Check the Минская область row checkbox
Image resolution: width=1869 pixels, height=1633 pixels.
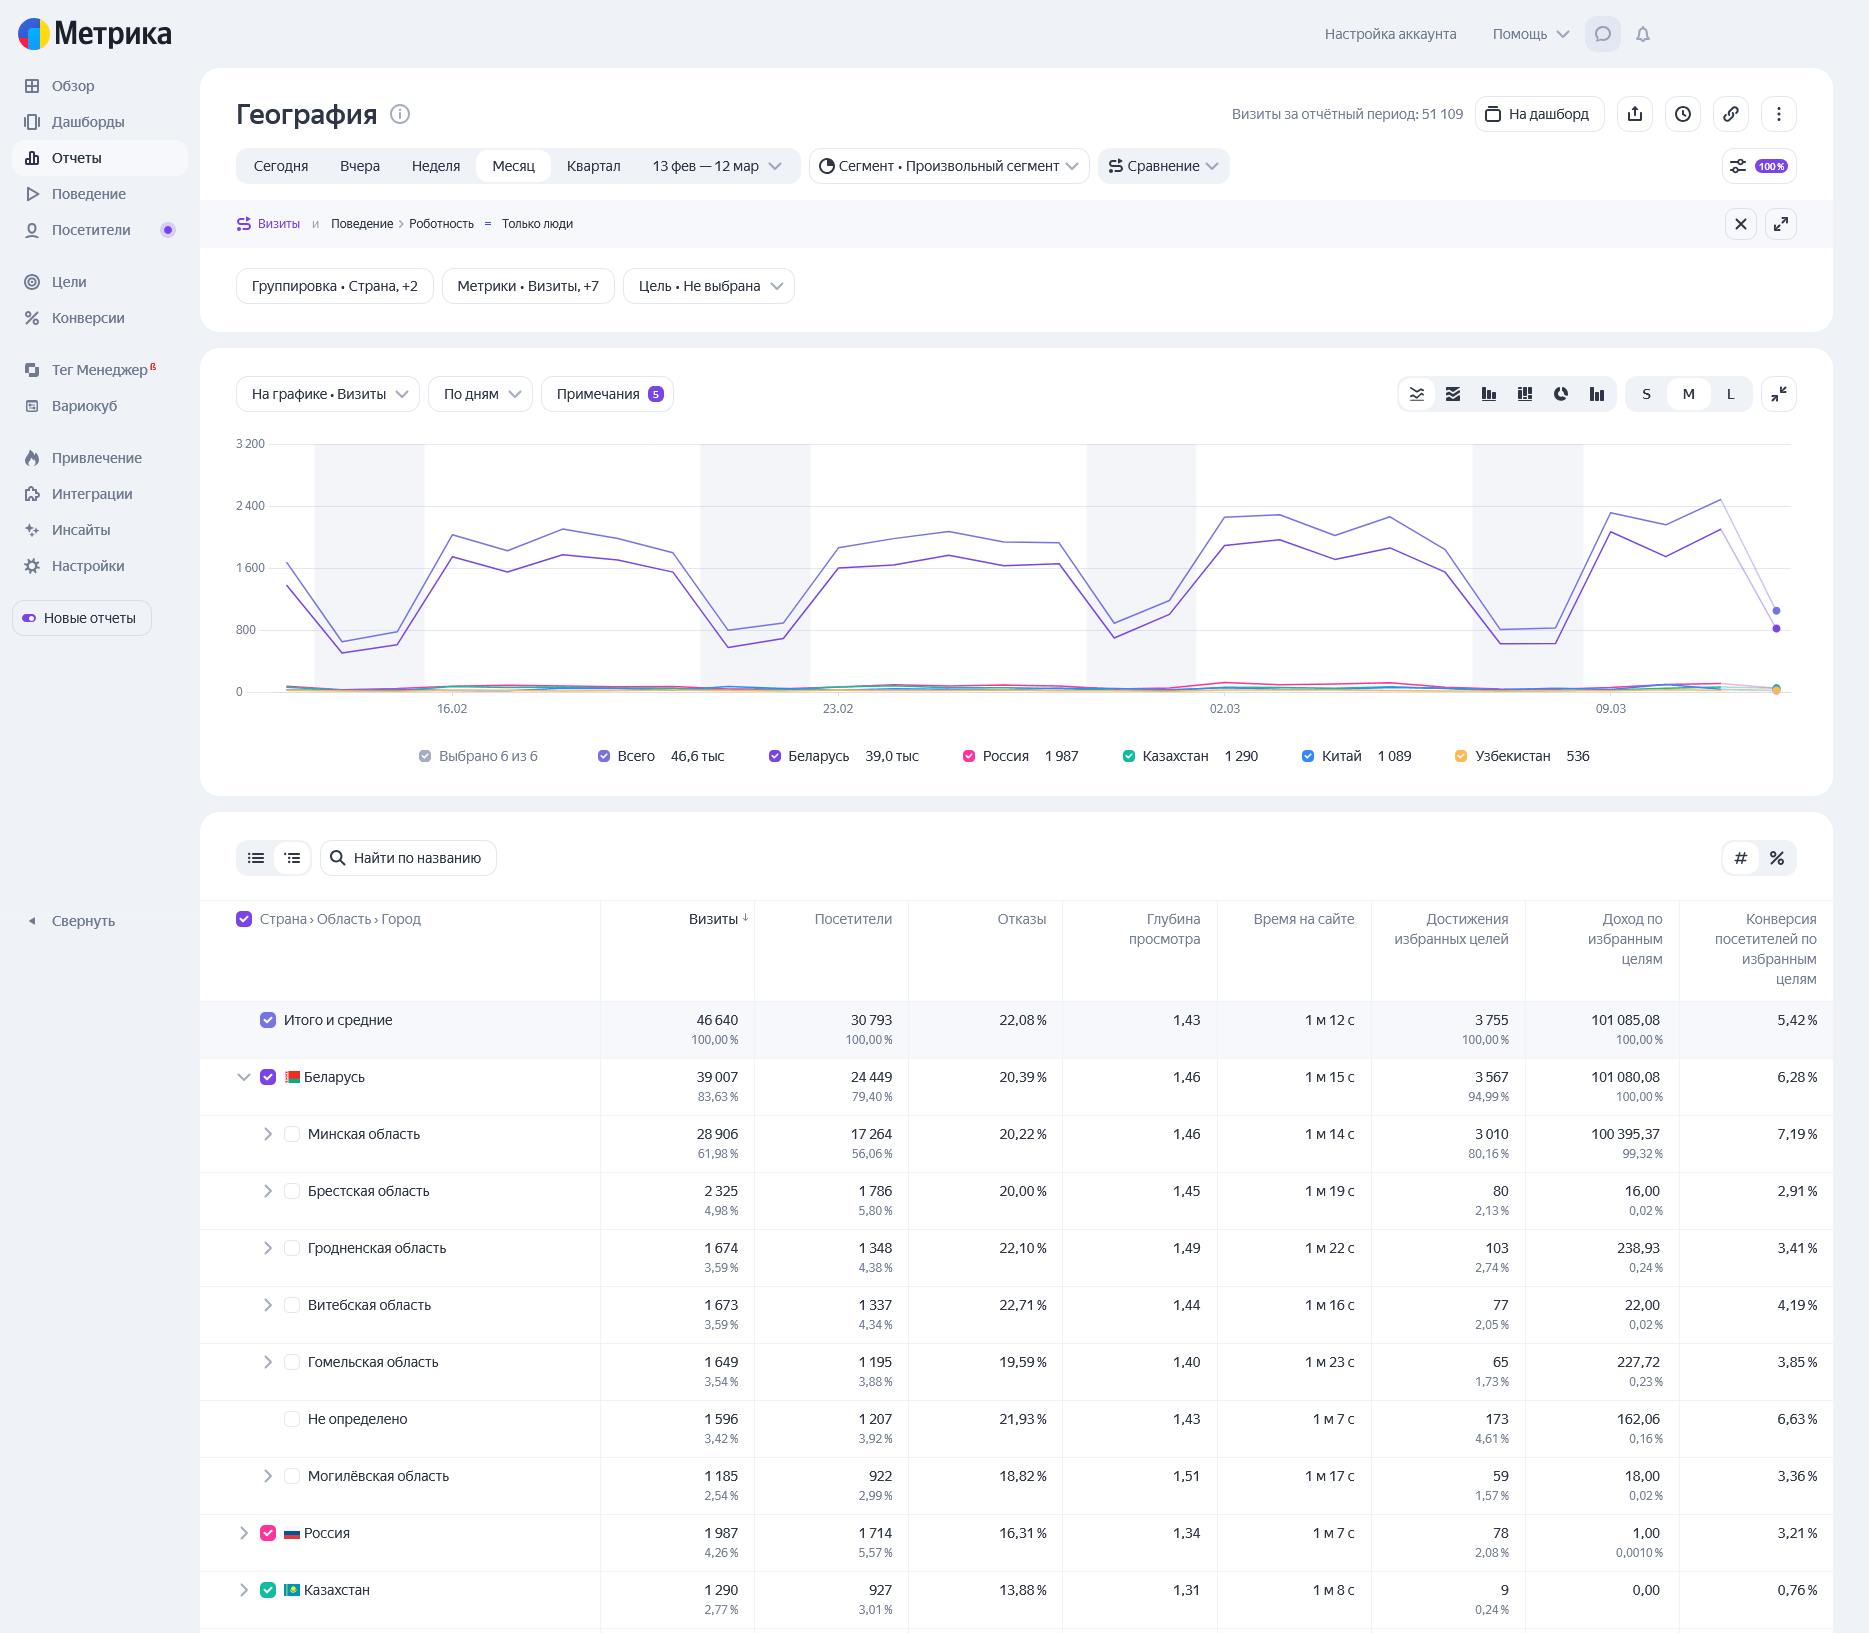pyautogui.click(x=292, y=1134)
